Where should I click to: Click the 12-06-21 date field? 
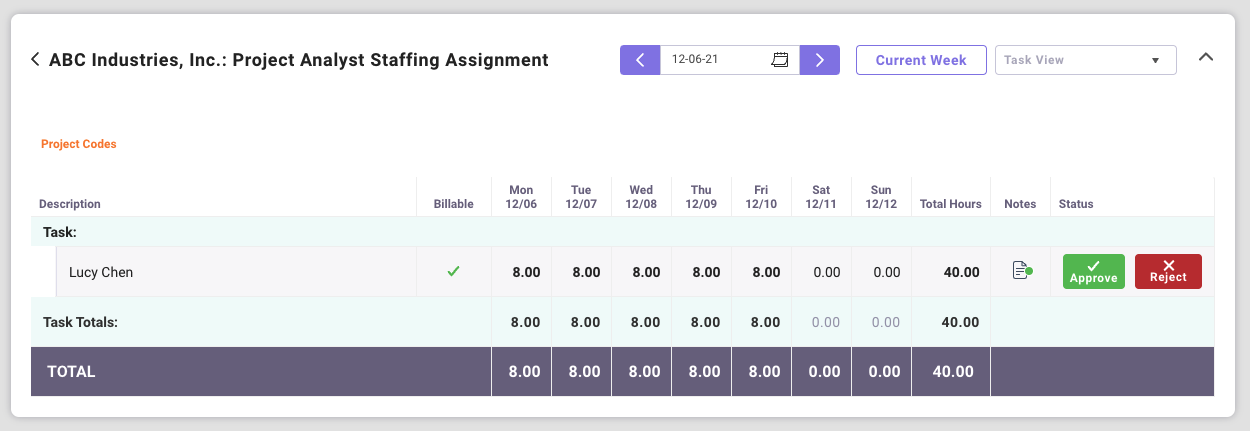715,60
